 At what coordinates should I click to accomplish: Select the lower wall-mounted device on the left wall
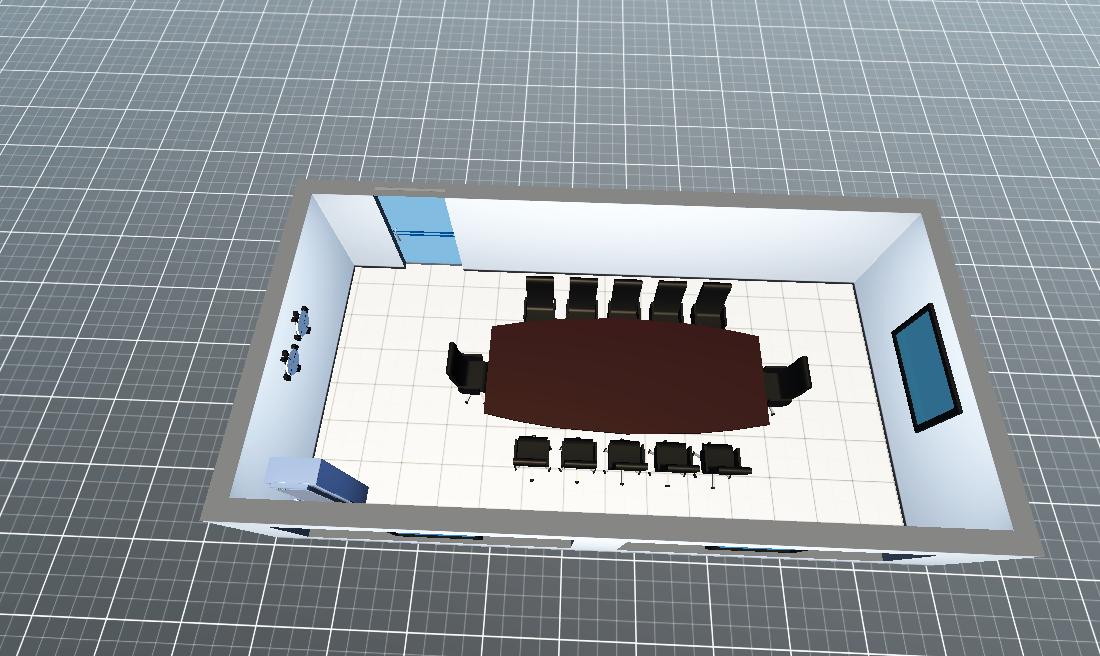coord(291,361)
